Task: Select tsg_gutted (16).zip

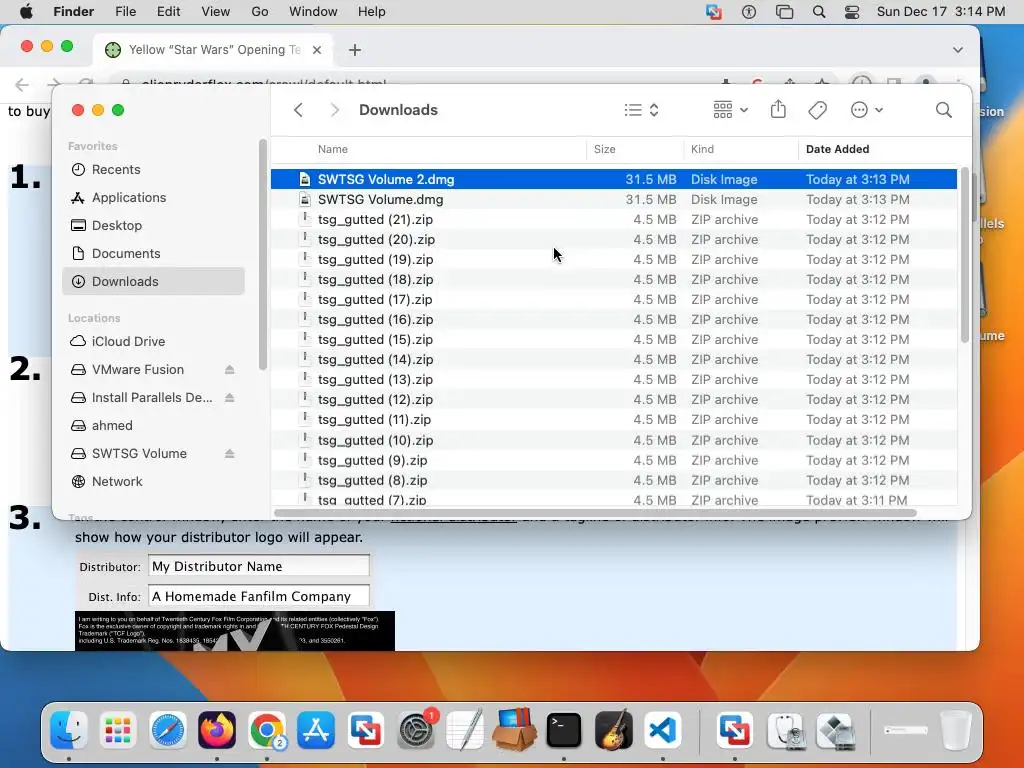Action: point(614,319)
